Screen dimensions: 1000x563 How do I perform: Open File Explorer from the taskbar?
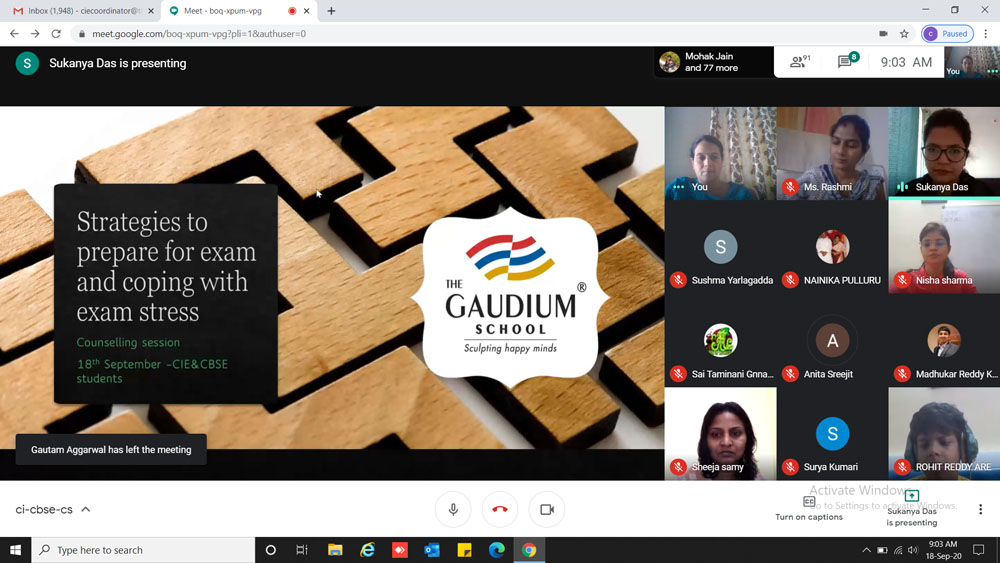click(x=335, y=550)
